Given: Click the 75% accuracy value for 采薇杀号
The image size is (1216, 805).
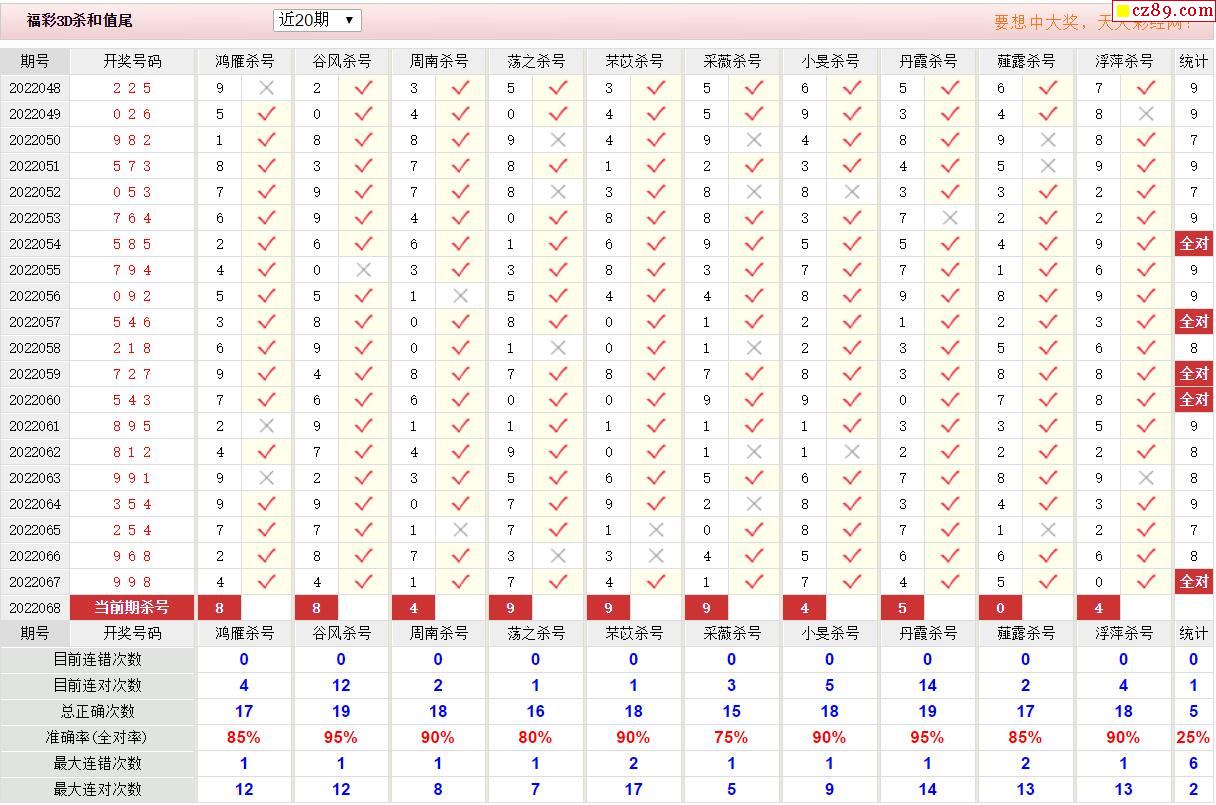Looking at the screenshot, I should pos(731,738).
